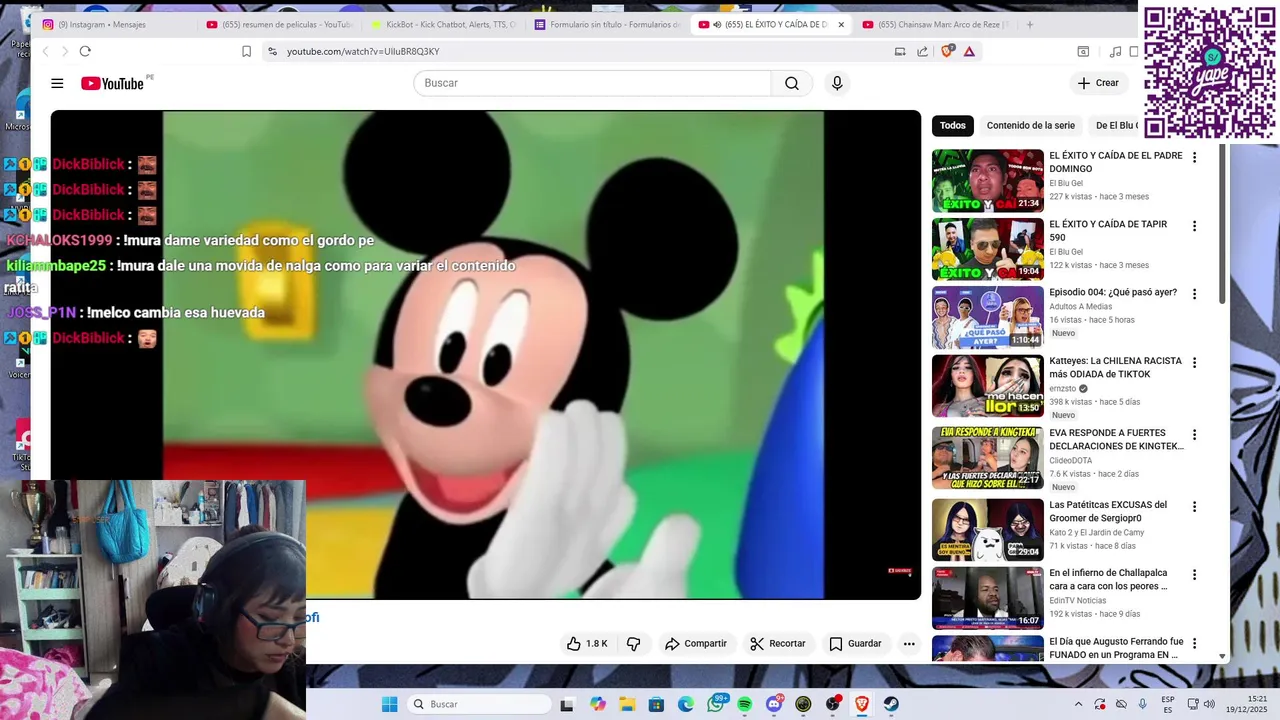Viewport: 1280px width, 720px height.
Task: Open more options for Eva Responde video
Action: point(1194,435)
